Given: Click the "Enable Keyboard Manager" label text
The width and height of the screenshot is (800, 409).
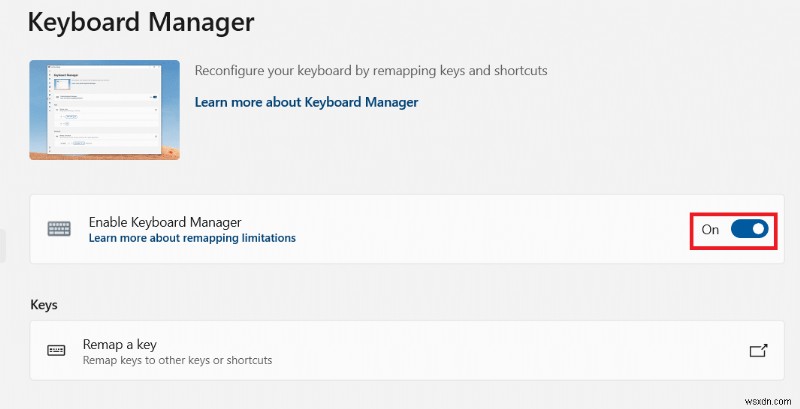Looking at the screenshot, I should coord(165,222).
